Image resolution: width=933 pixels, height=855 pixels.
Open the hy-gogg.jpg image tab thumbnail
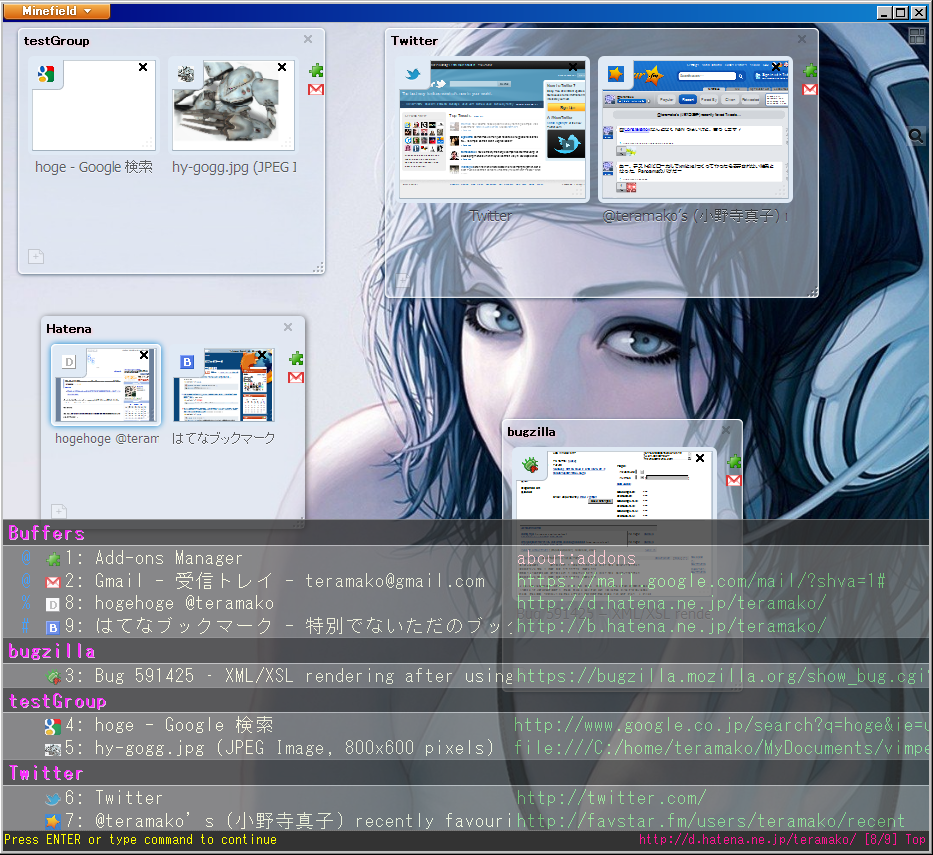(x=233, y=105)
